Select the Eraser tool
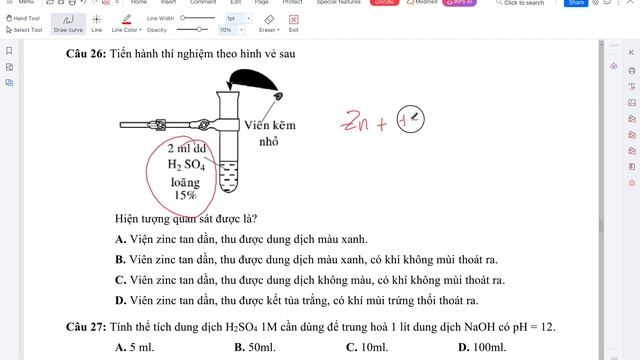Screen dimensions: 640x360 point(269,24)
